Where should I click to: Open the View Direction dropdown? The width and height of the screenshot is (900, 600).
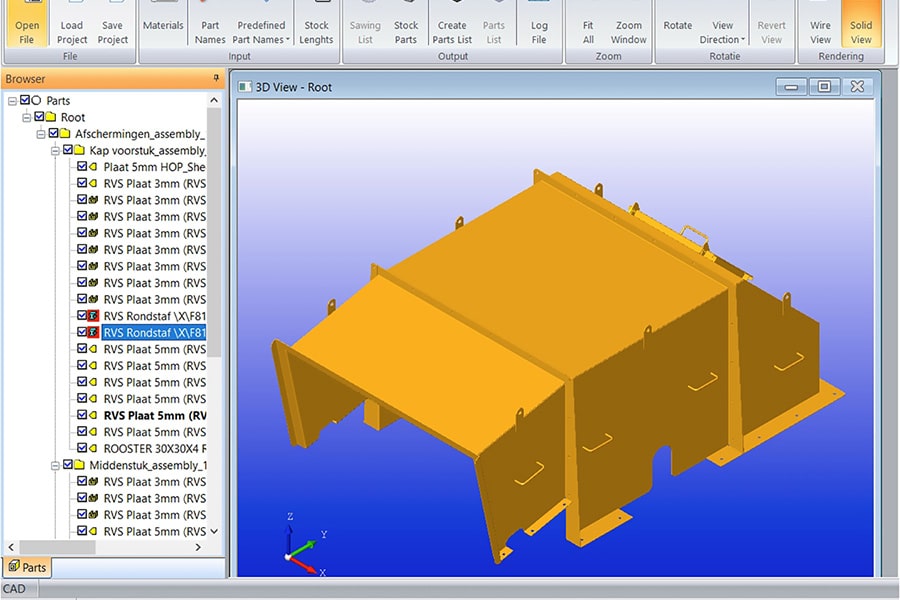722,23
